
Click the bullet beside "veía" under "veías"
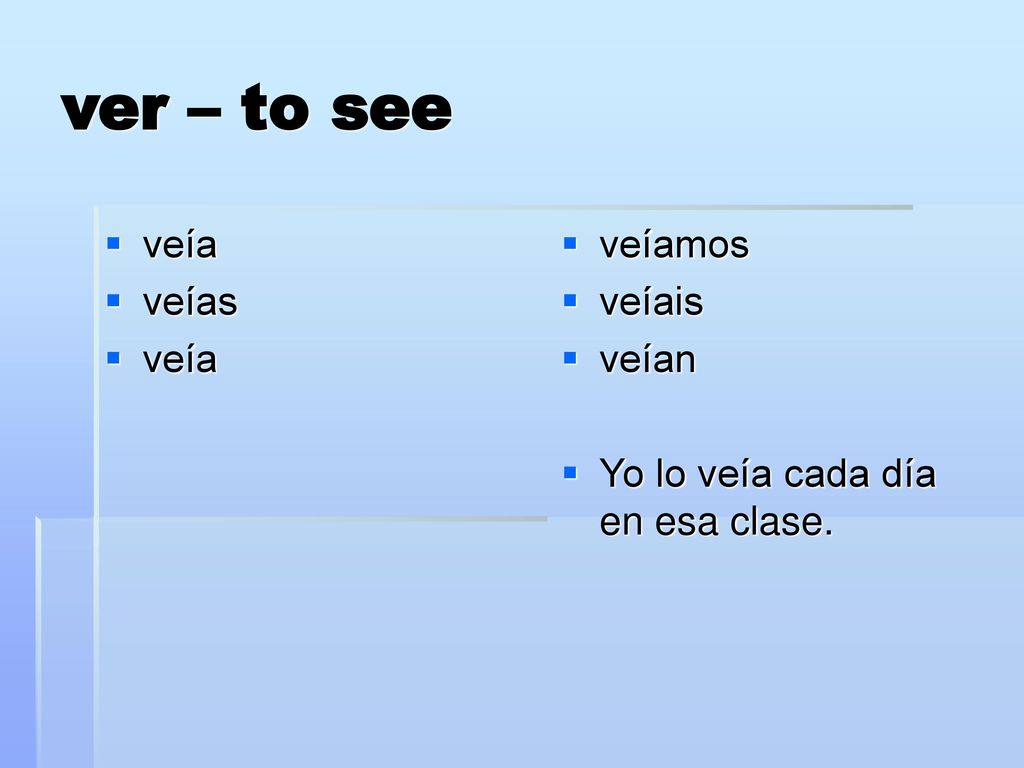114,358
